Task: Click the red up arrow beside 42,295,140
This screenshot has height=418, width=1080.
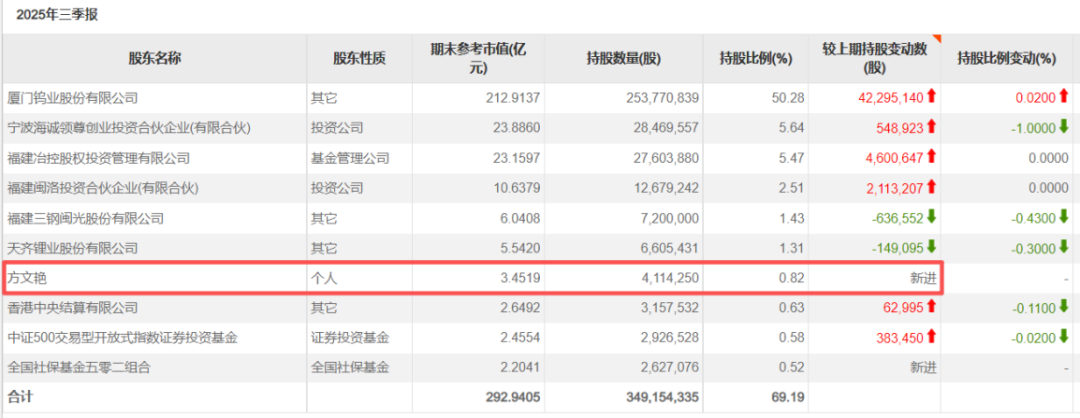Action: coord(931,97)
